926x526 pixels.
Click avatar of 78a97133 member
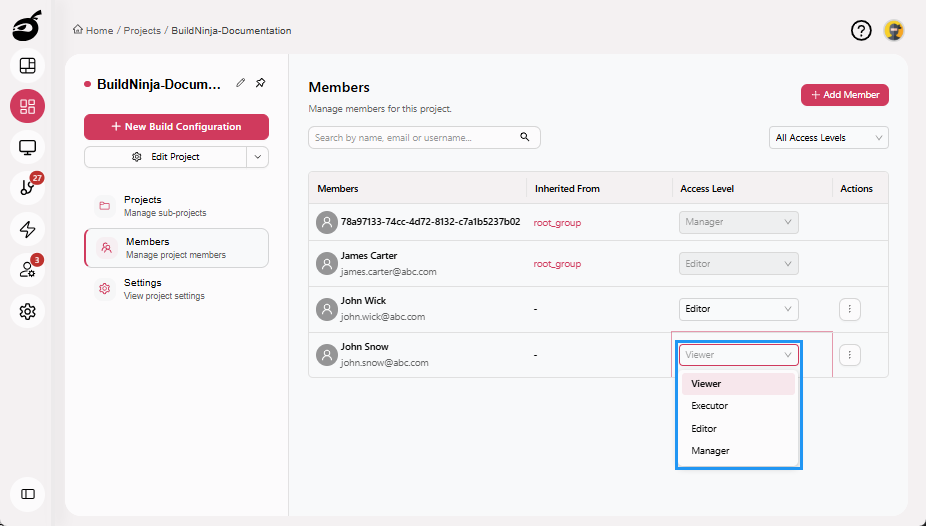point(327,223)
